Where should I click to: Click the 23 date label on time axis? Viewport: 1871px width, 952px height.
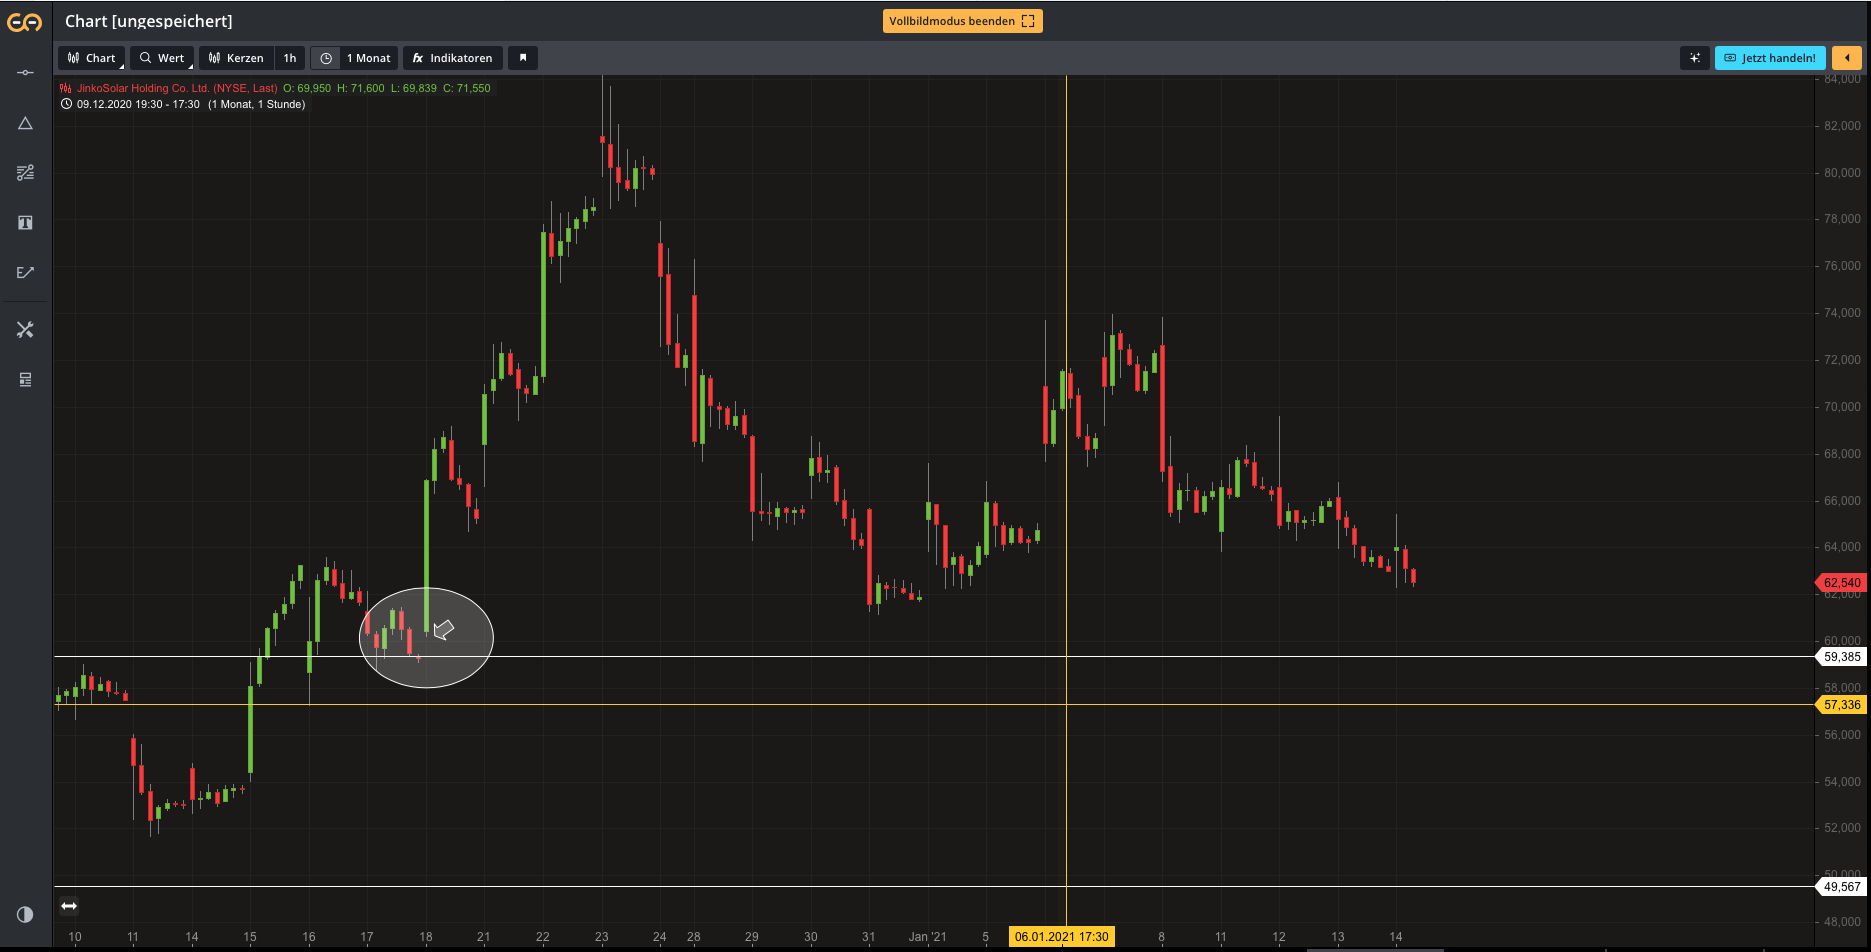click(x=601, y=937)
